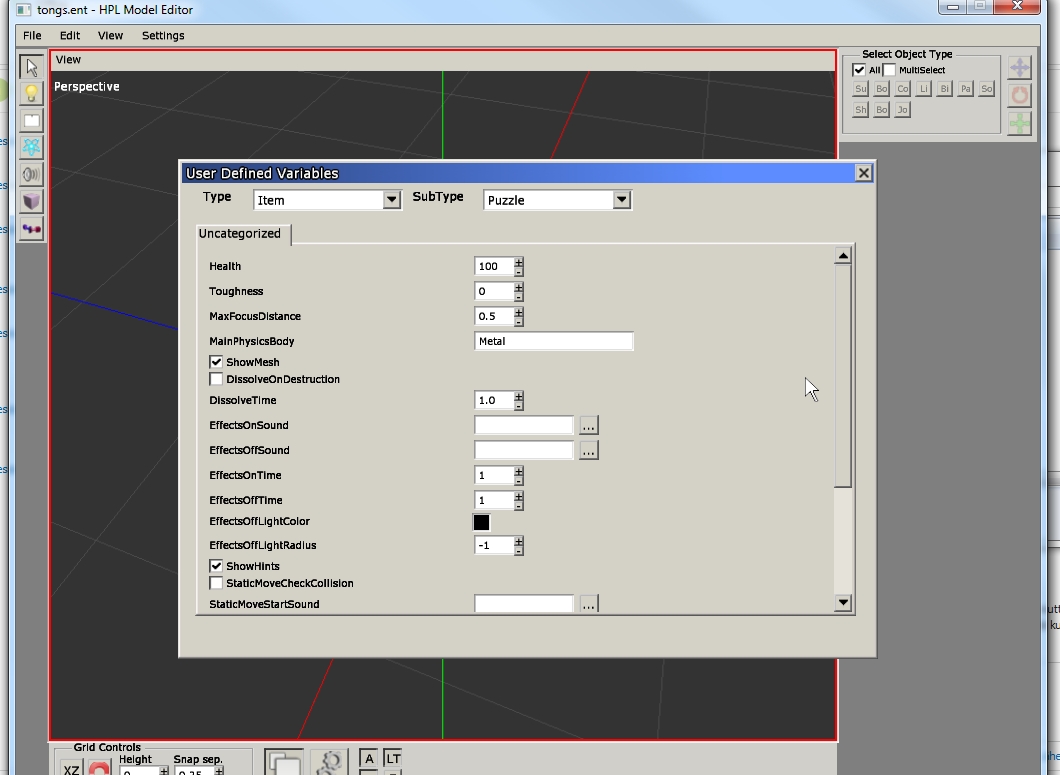Switch to the Uncategorized tab
Image resolution: width=1060 pixels, height=775 pixels.
pyautogui.click(x=240, y=234)
